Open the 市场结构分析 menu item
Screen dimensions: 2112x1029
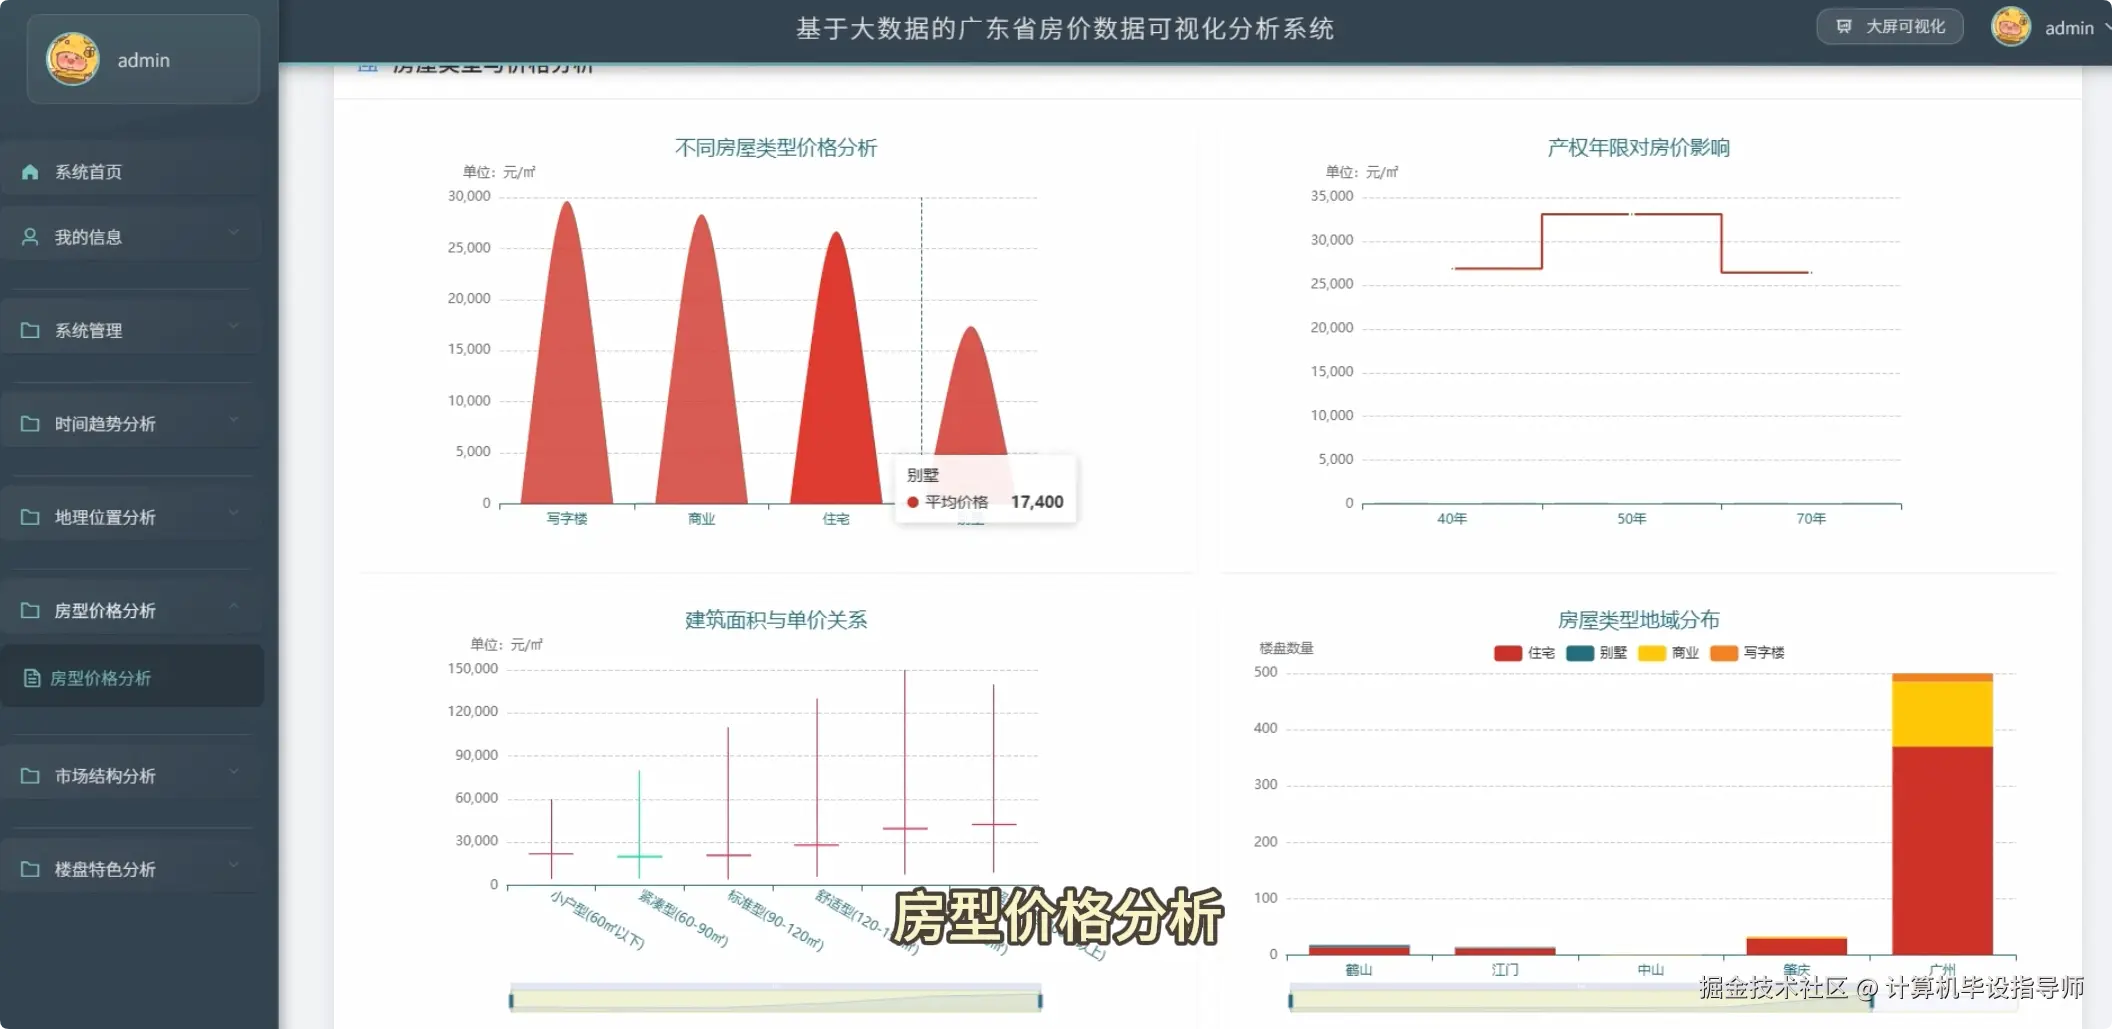point(132,775)
